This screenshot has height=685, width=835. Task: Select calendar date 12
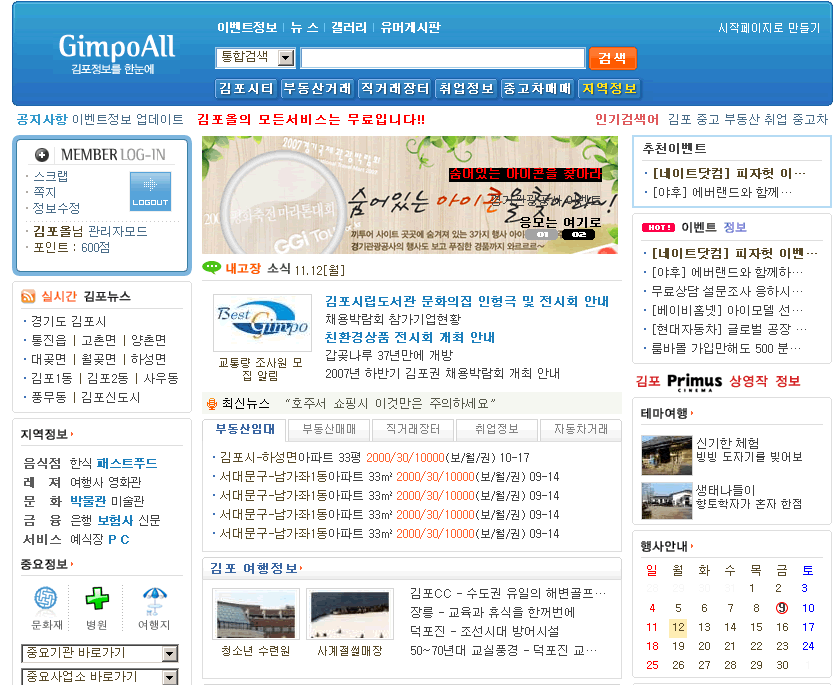click(678, 627)
